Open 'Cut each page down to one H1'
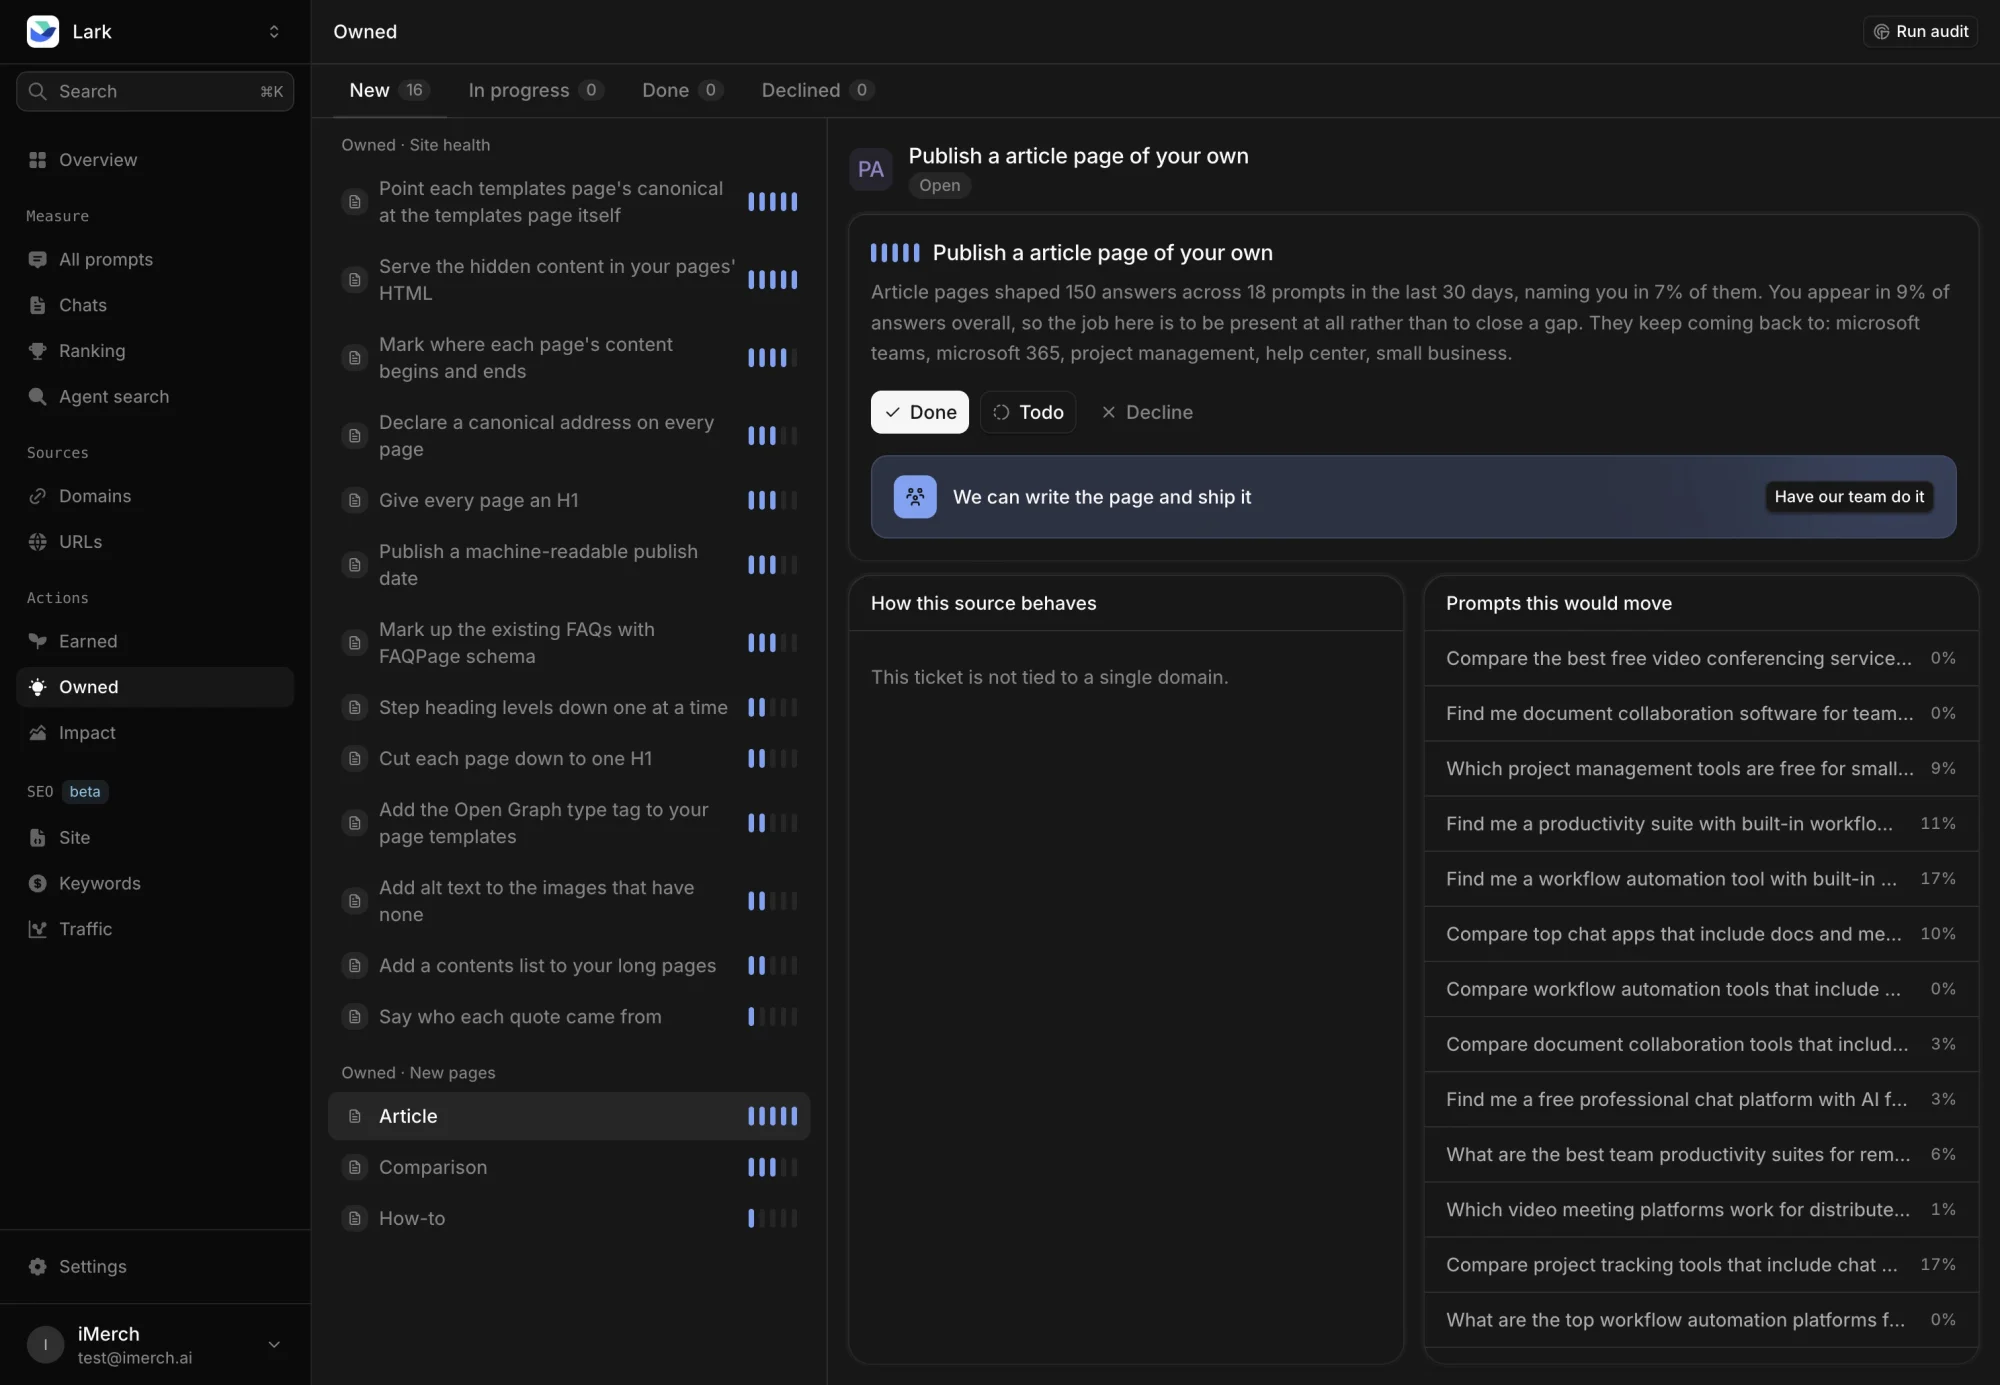2000x1385 pixels. (569, 758)
